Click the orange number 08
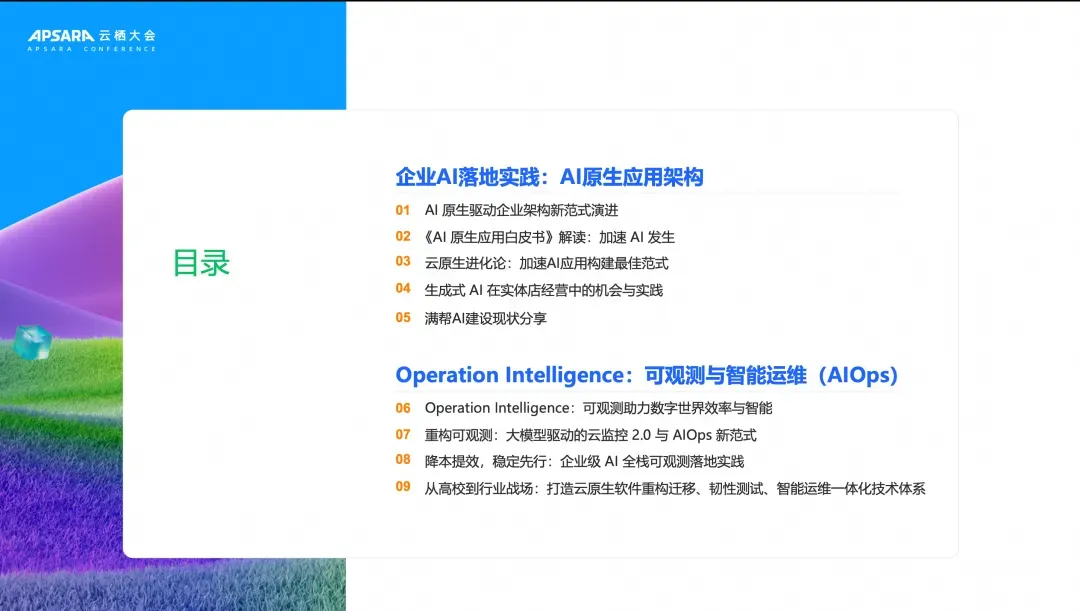This screenshot has width=1080, height=611. (x=403, y=460)
